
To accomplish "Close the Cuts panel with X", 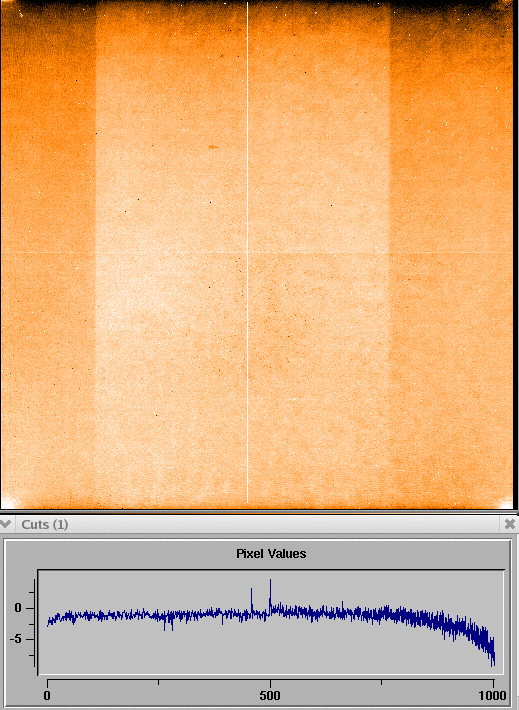I will (x=509, y=524).
